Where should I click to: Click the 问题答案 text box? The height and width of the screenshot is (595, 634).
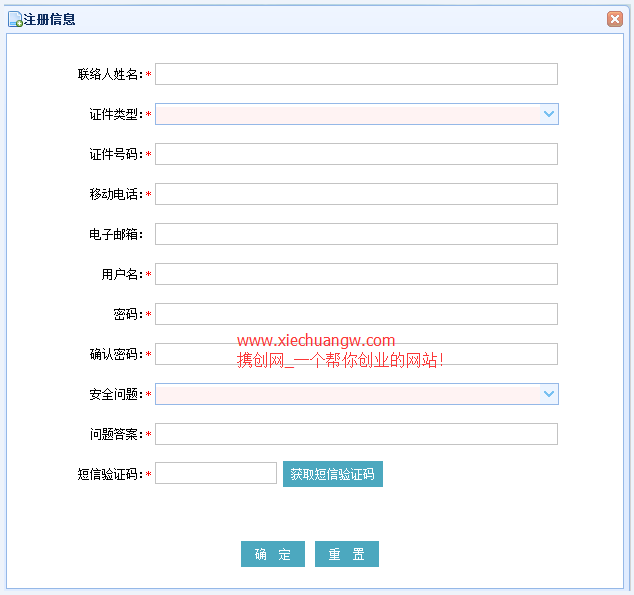[x=356, y=434]
